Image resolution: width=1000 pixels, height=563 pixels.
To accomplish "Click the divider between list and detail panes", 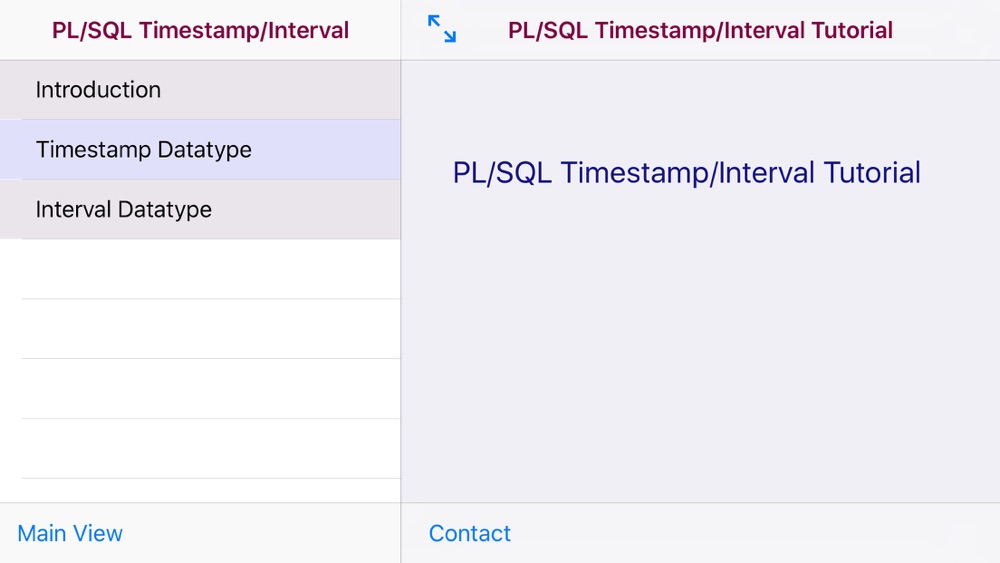I will click(401, 281).
